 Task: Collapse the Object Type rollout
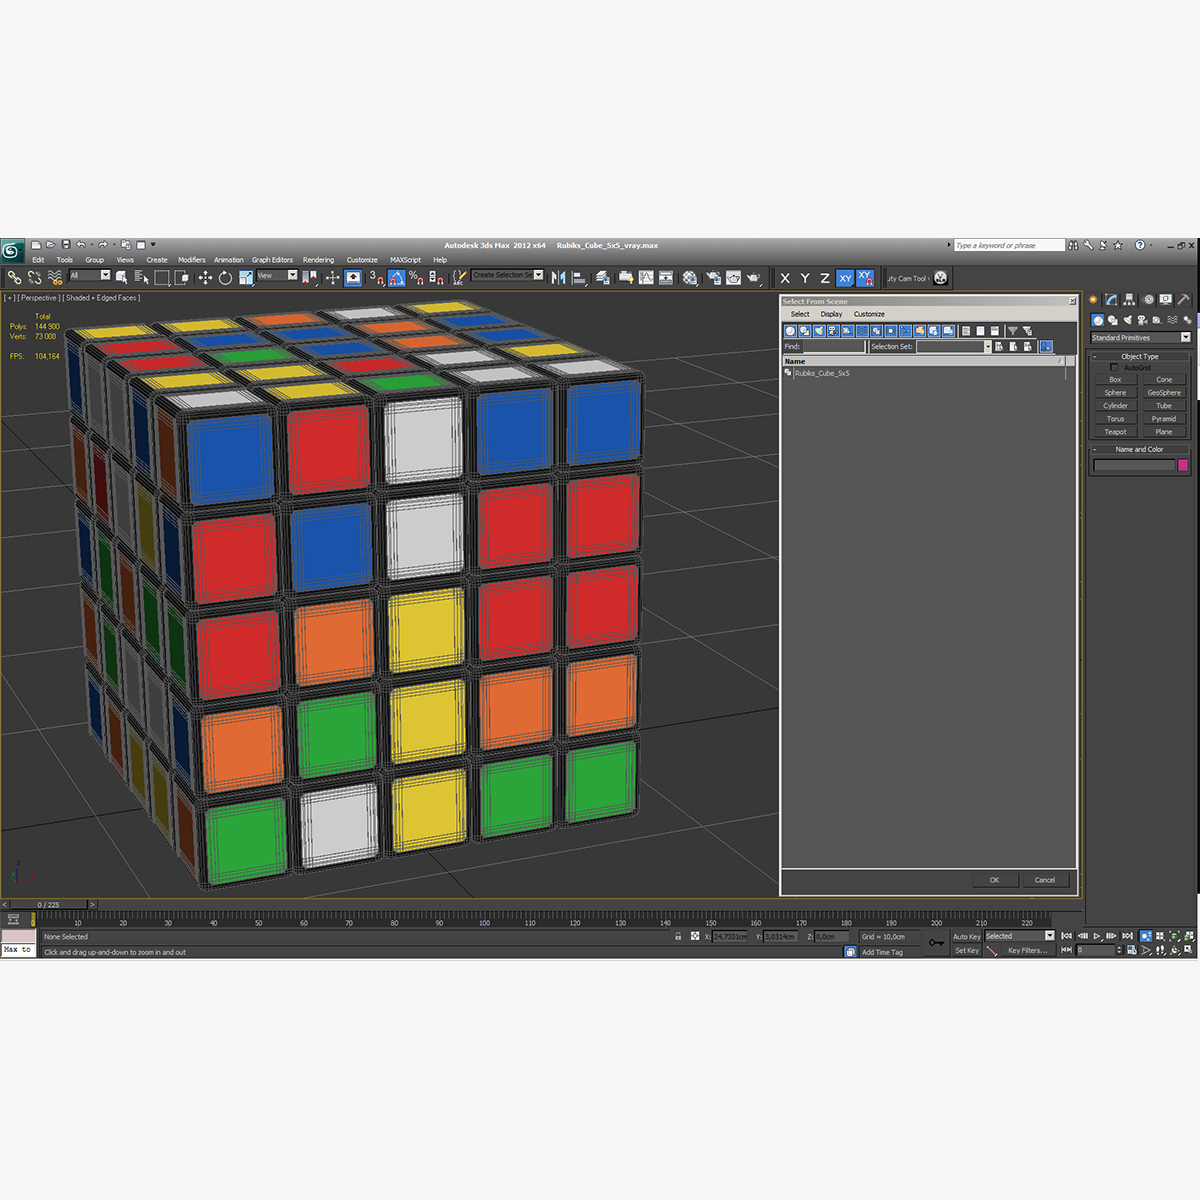coord(1139,356)
